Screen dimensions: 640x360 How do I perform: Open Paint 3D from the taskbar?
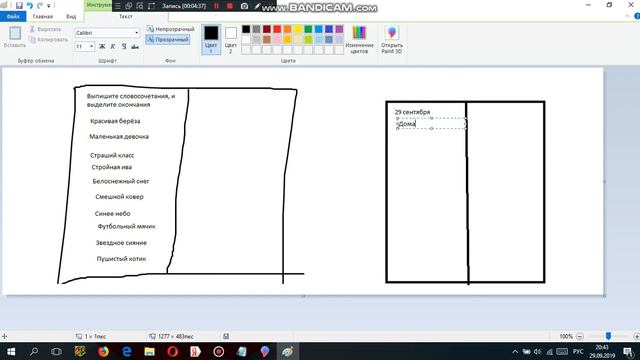(x=265, y=351)
